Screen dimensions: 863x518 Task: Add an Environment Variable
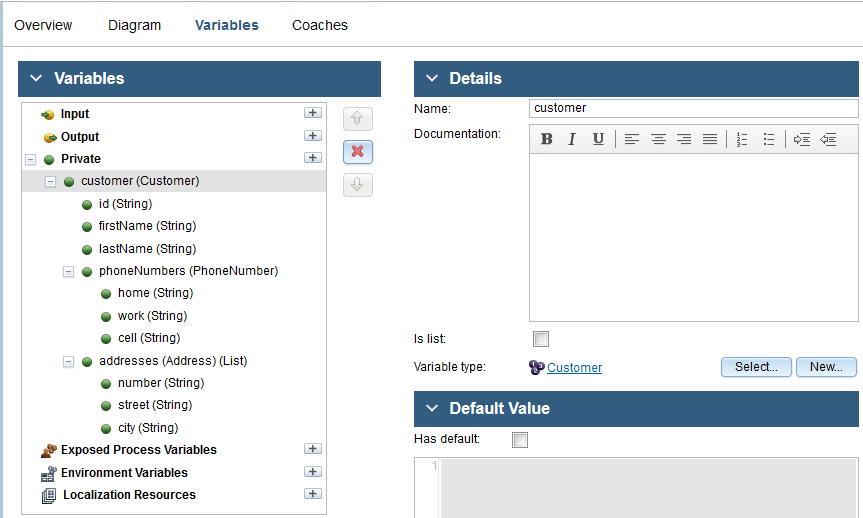[313, 472]
